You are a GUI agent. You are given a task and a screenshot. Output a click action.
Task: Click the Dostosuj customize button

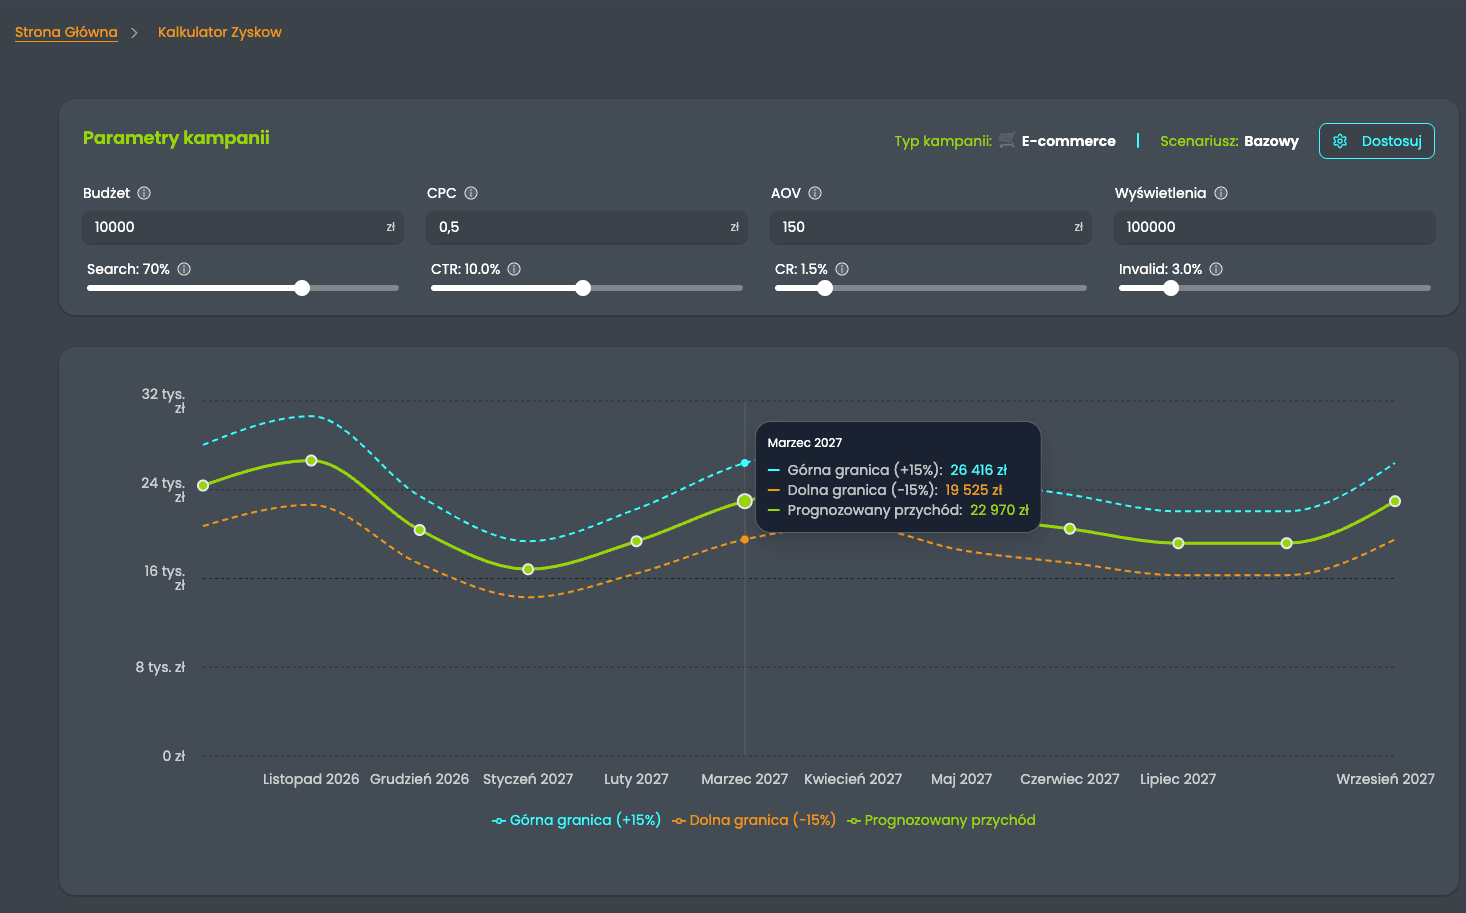point(1377,141)
